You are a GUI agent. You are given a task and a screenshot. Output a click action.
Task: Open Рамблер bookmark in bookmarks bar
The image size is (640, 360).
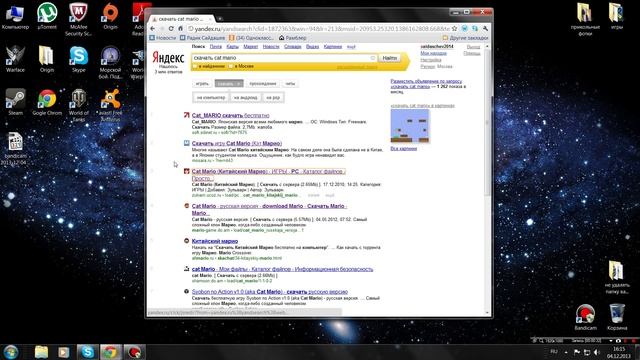click(292, 38)
